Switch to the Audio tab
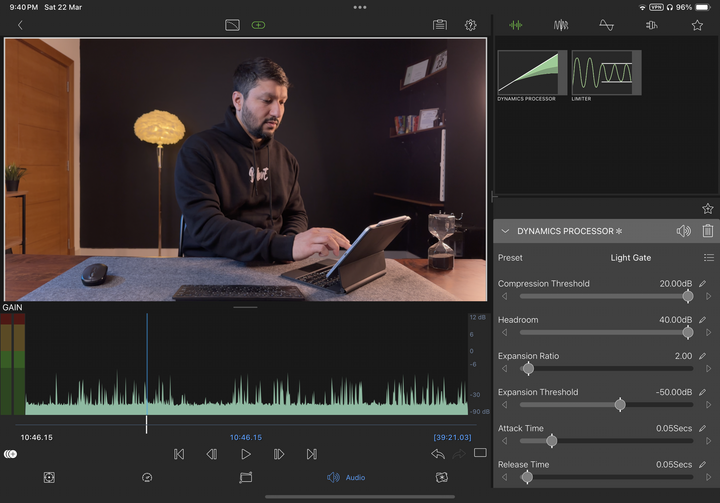Screen dimensions: 720x503 [346, 477]
